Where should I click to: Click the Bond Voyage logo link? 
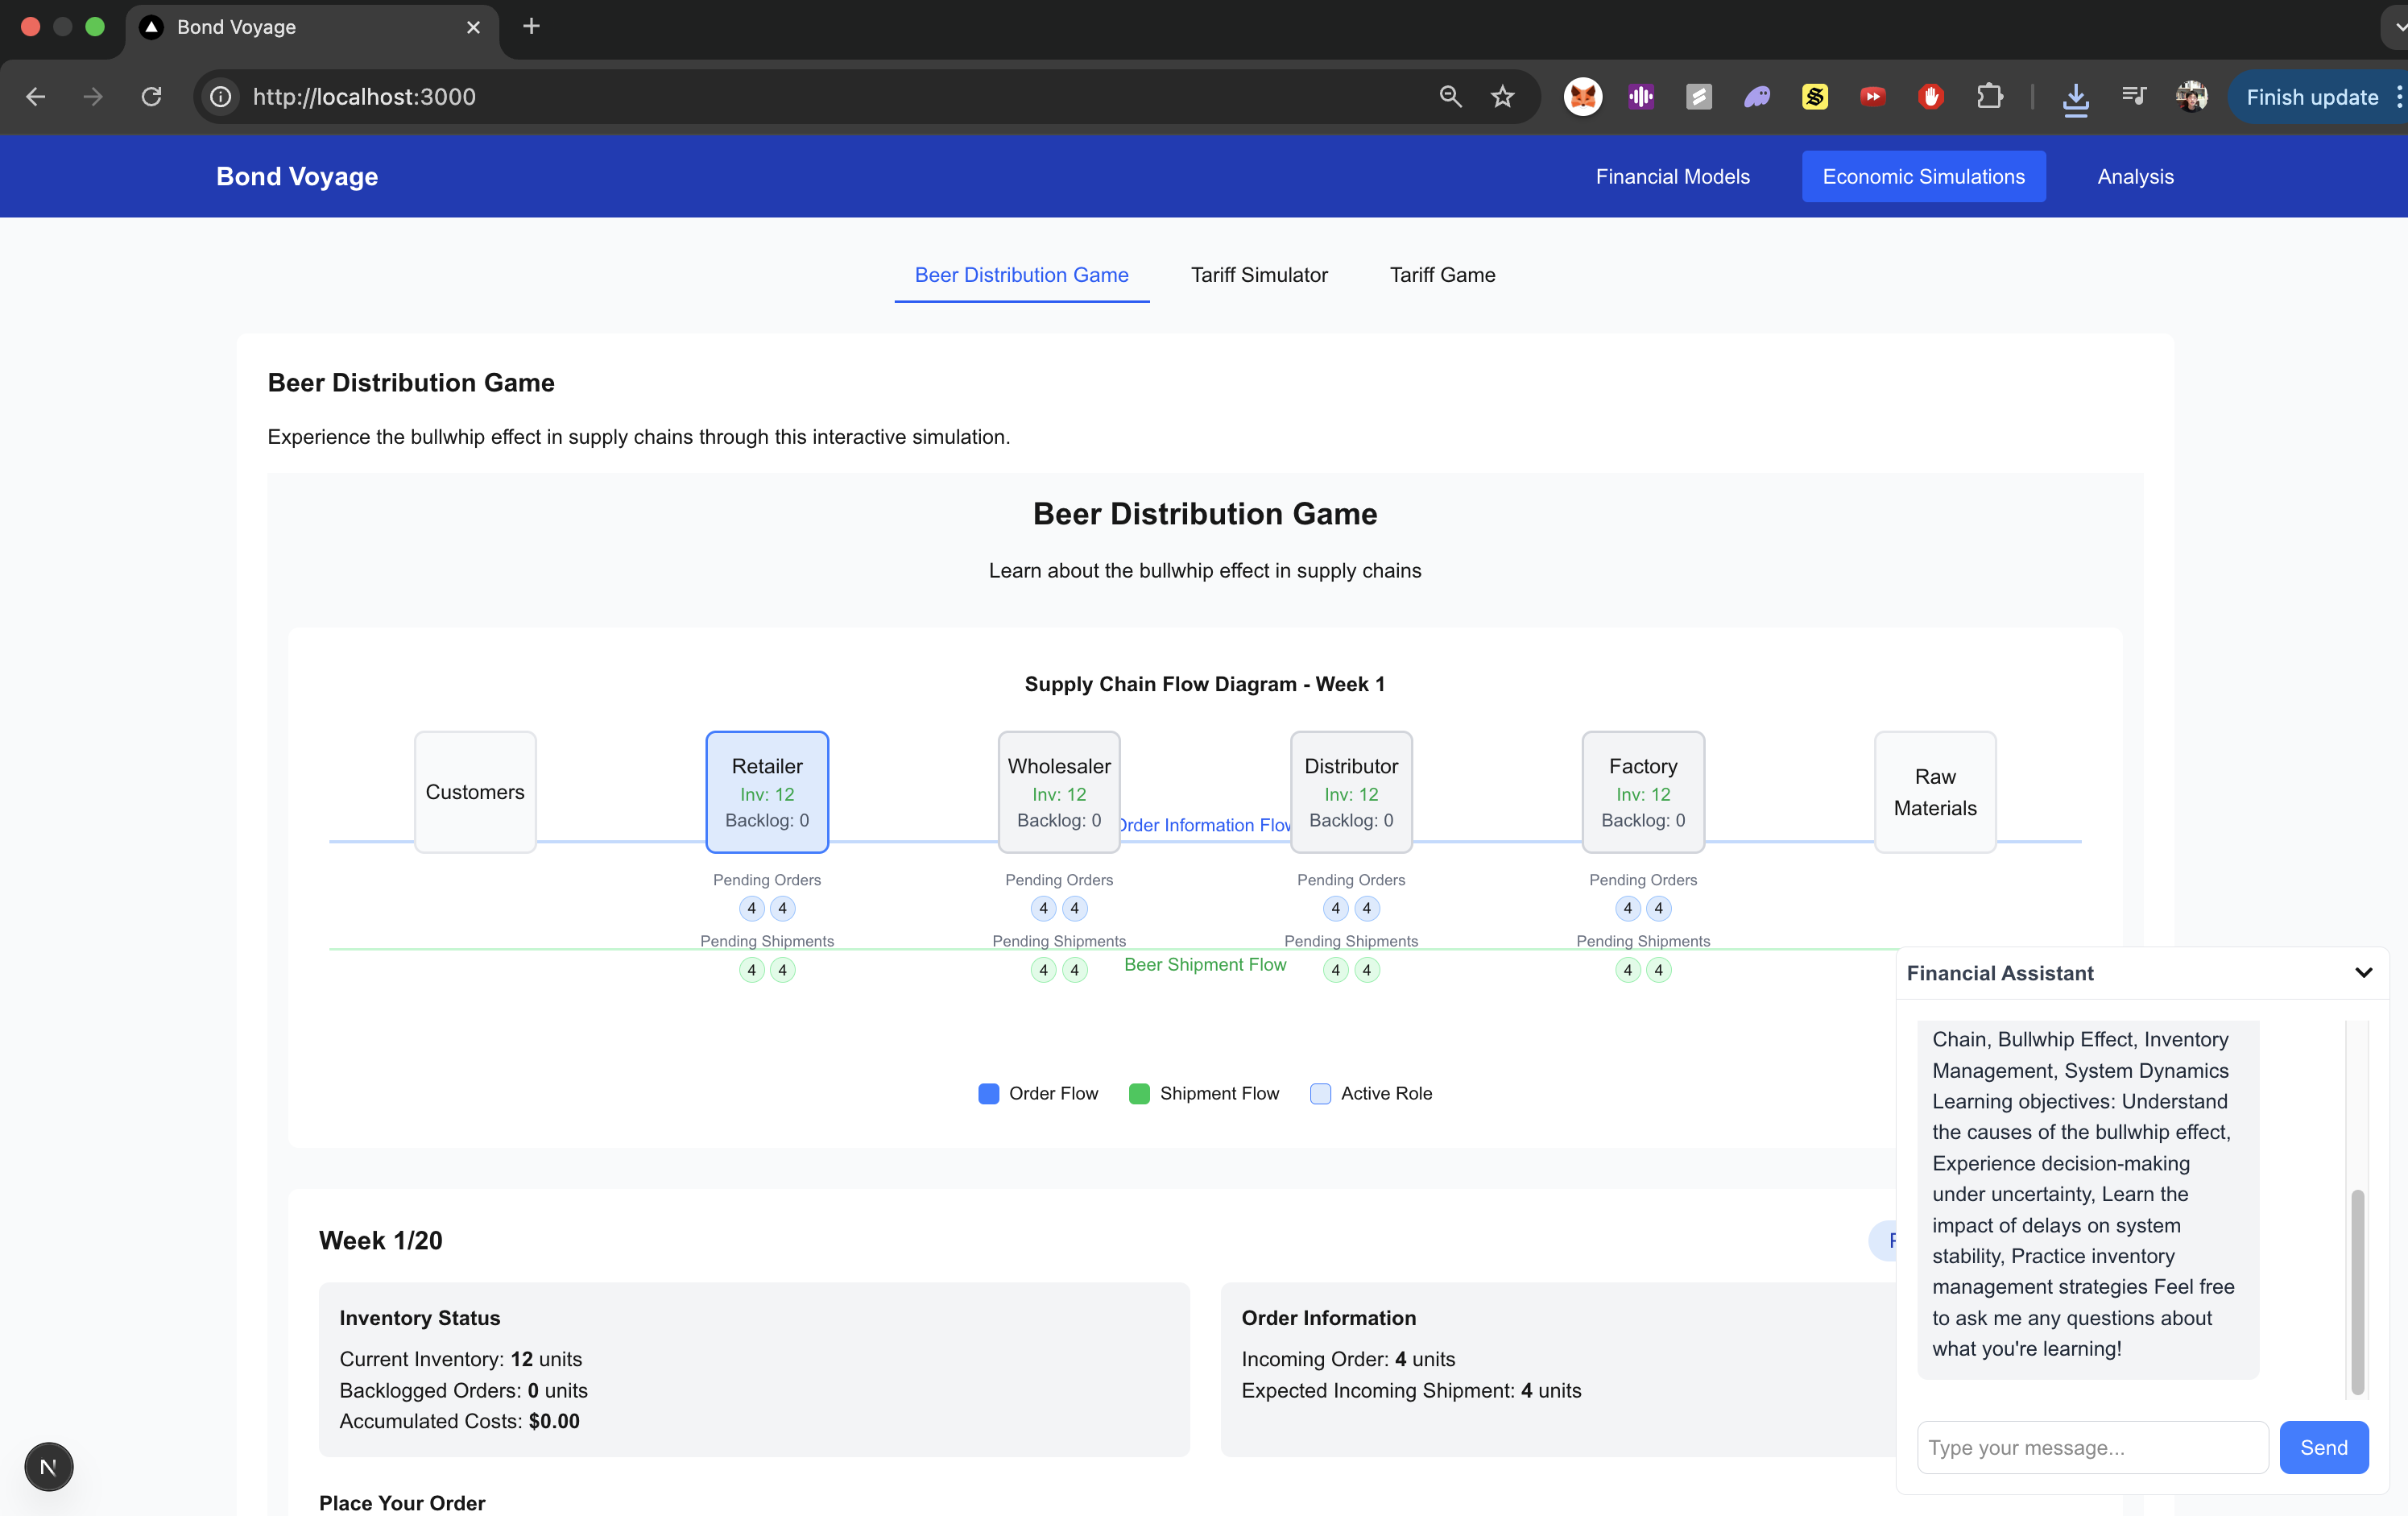click(297, 177)
